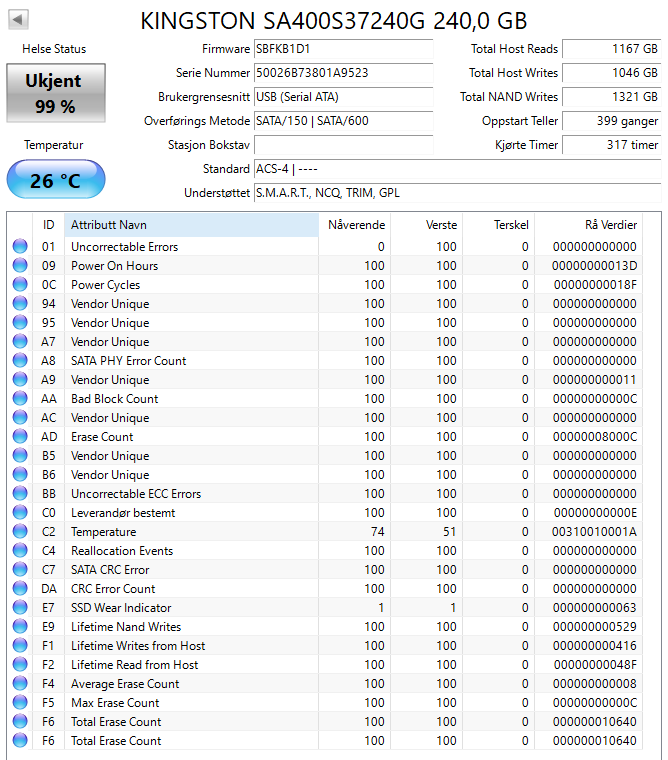Click raw value 000000000529 of Lifetime Nand Writes
Viewport: 668px width, 760px height.
pos(595,627)
